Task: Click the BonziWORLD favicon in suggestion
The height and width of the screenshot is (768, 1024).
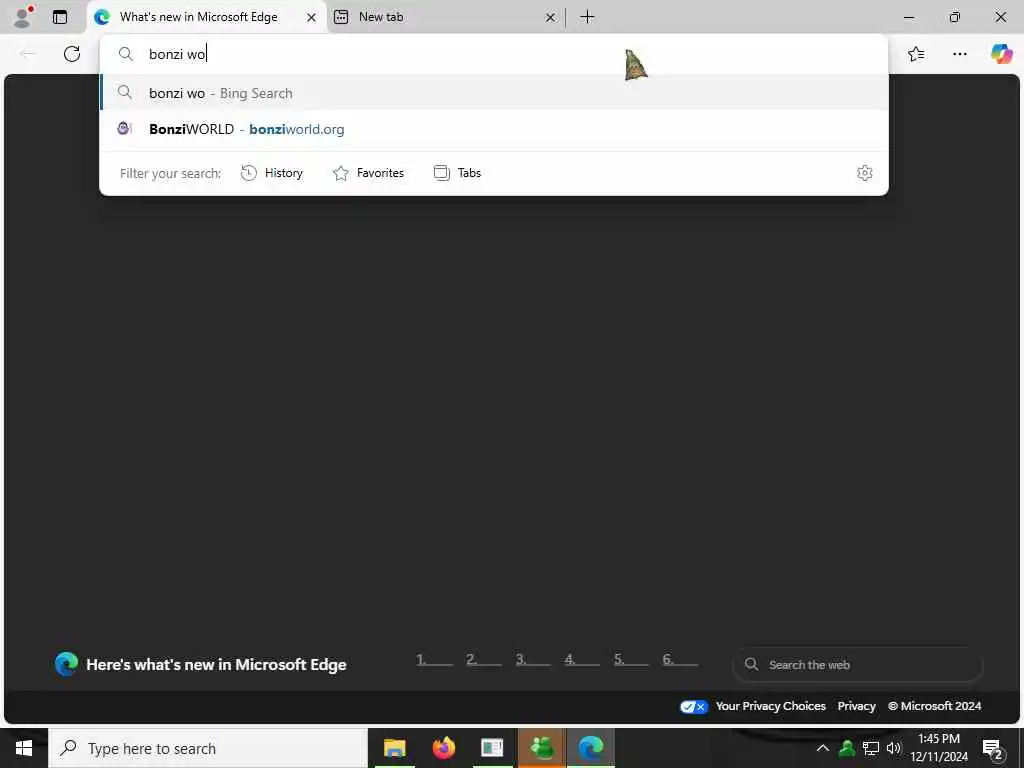Action: 124,129
